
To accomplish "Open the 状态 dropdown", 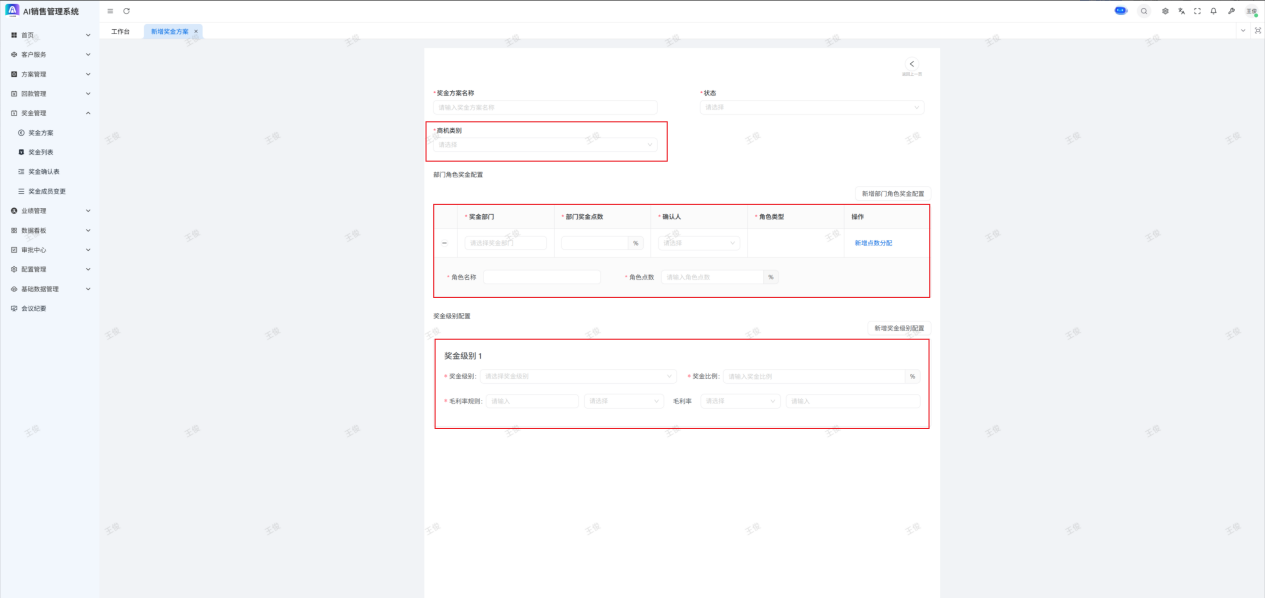I will click(x=811, y=107).
